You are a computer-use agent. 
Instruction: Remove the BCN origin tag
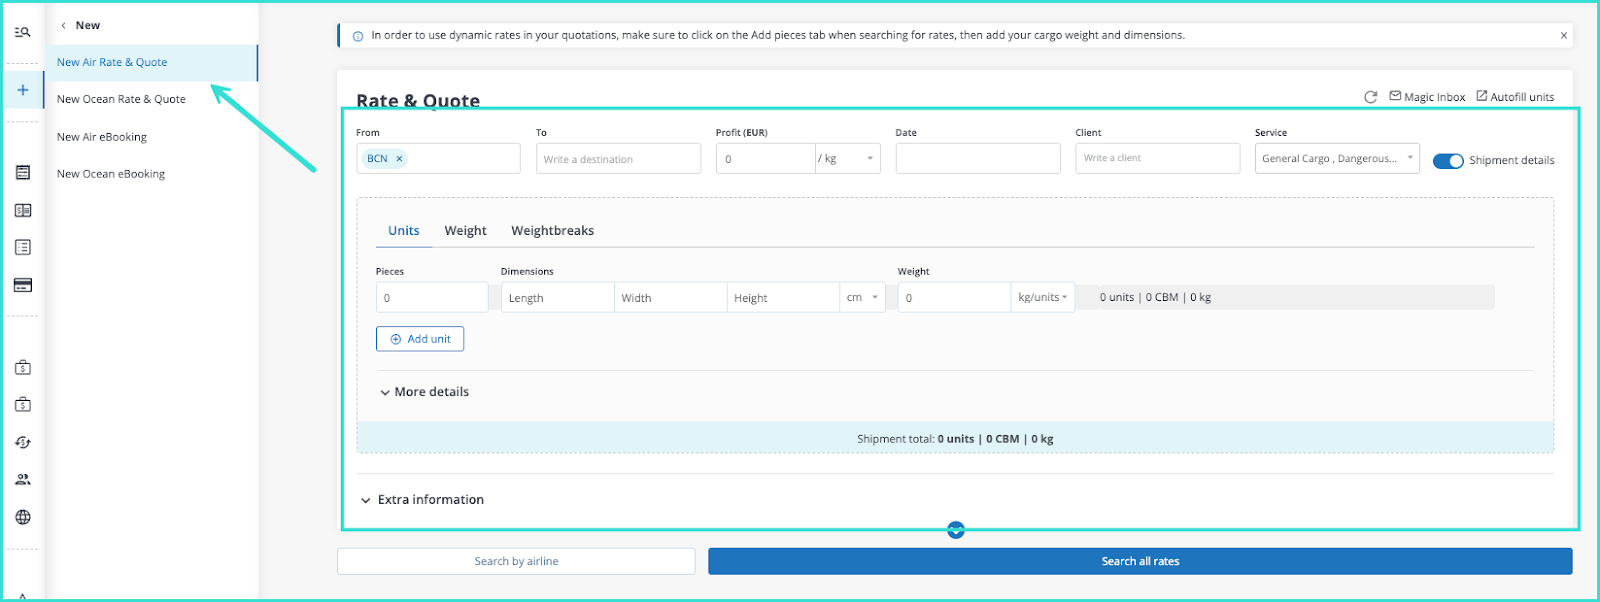(399, 159)
